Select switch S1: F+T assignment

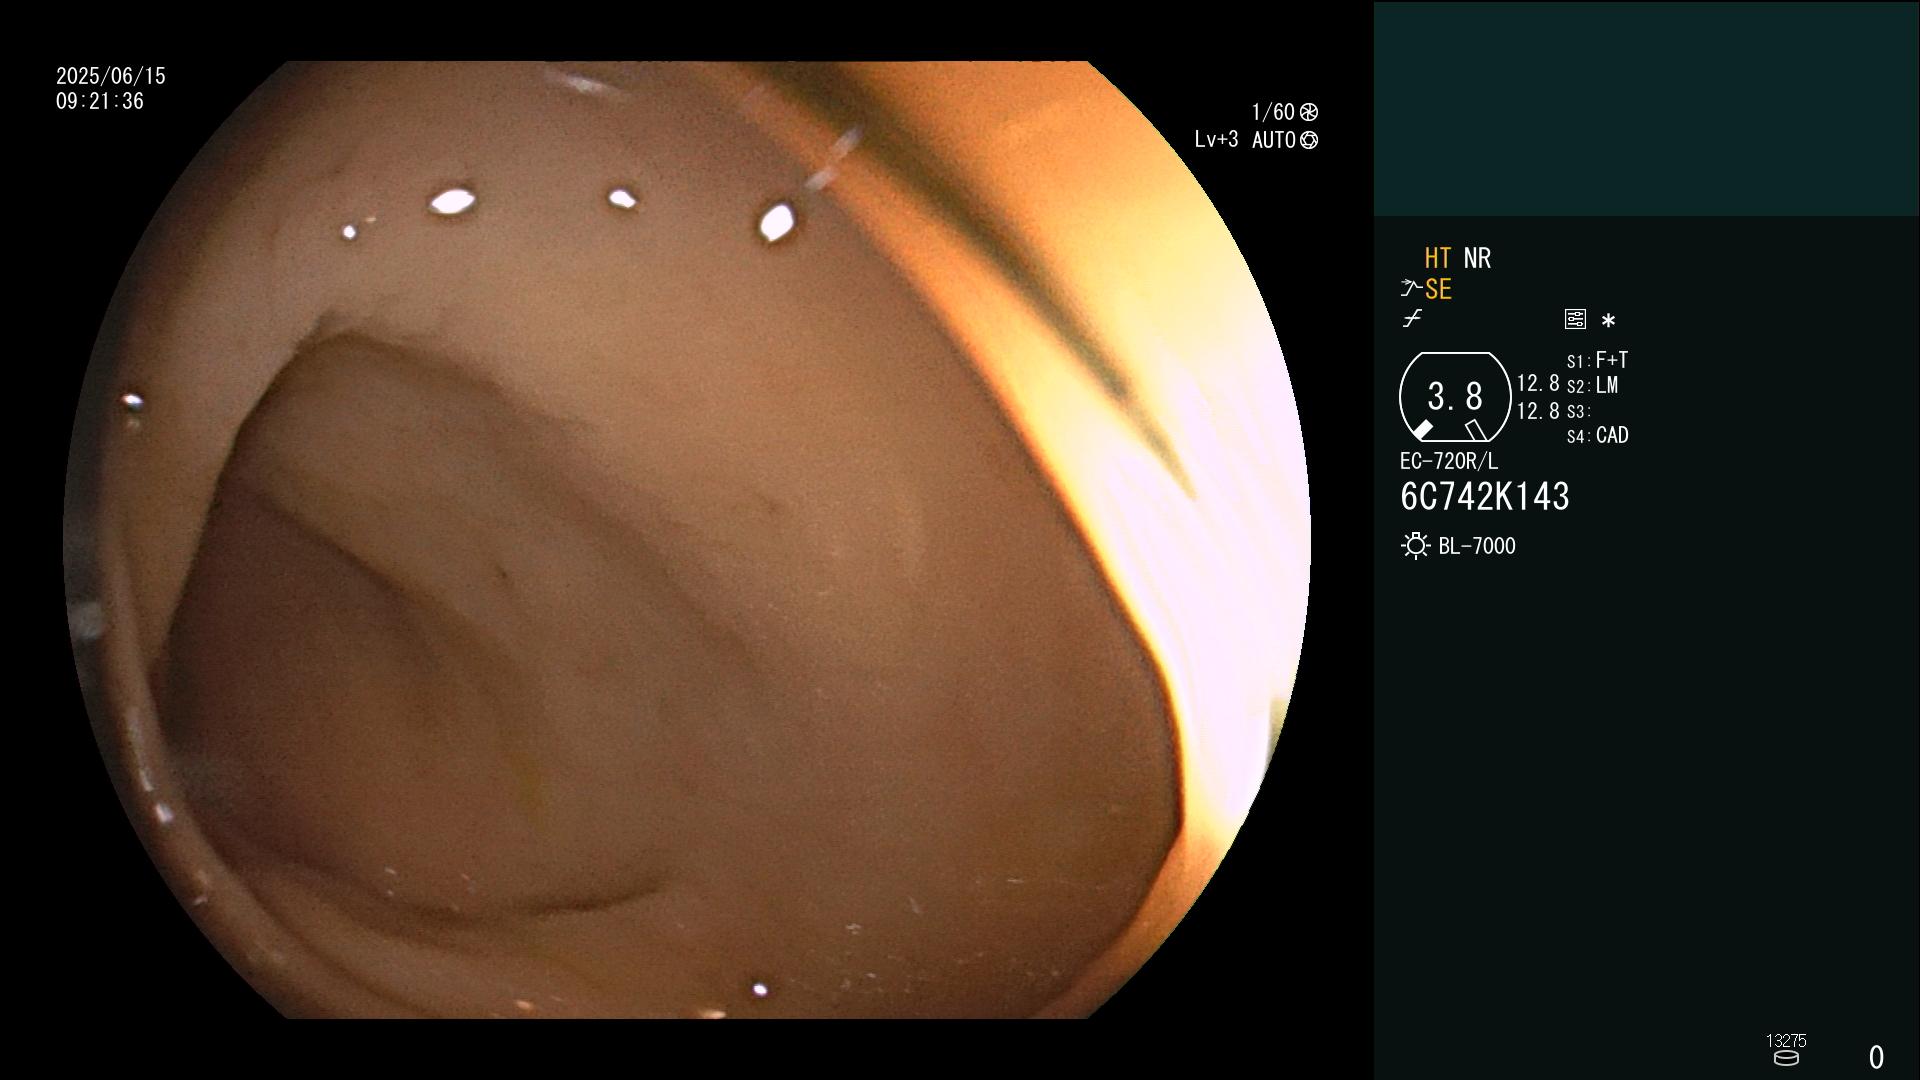(1598, 360)
